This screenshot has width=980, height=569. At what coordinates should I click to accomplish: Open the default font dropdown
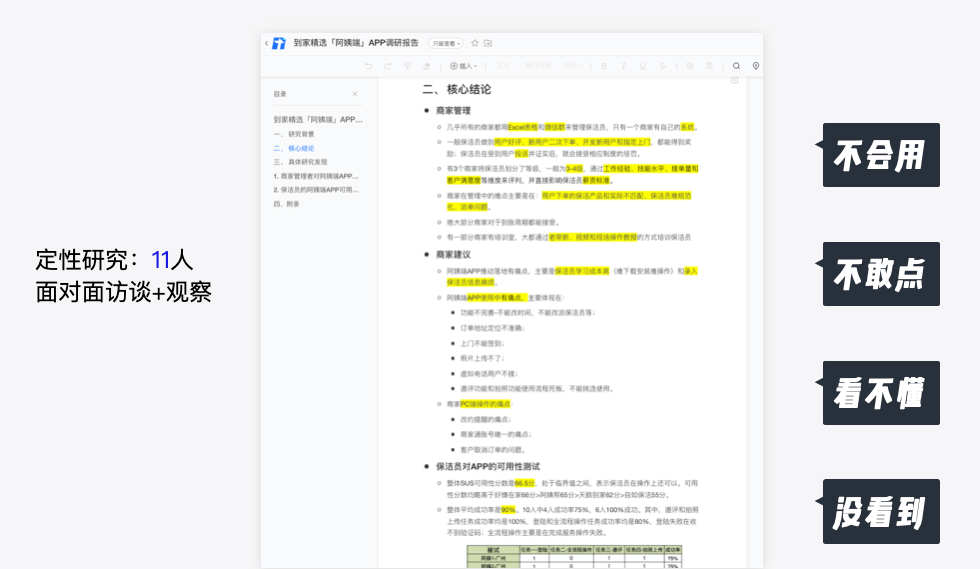click(x=541, y=66)
